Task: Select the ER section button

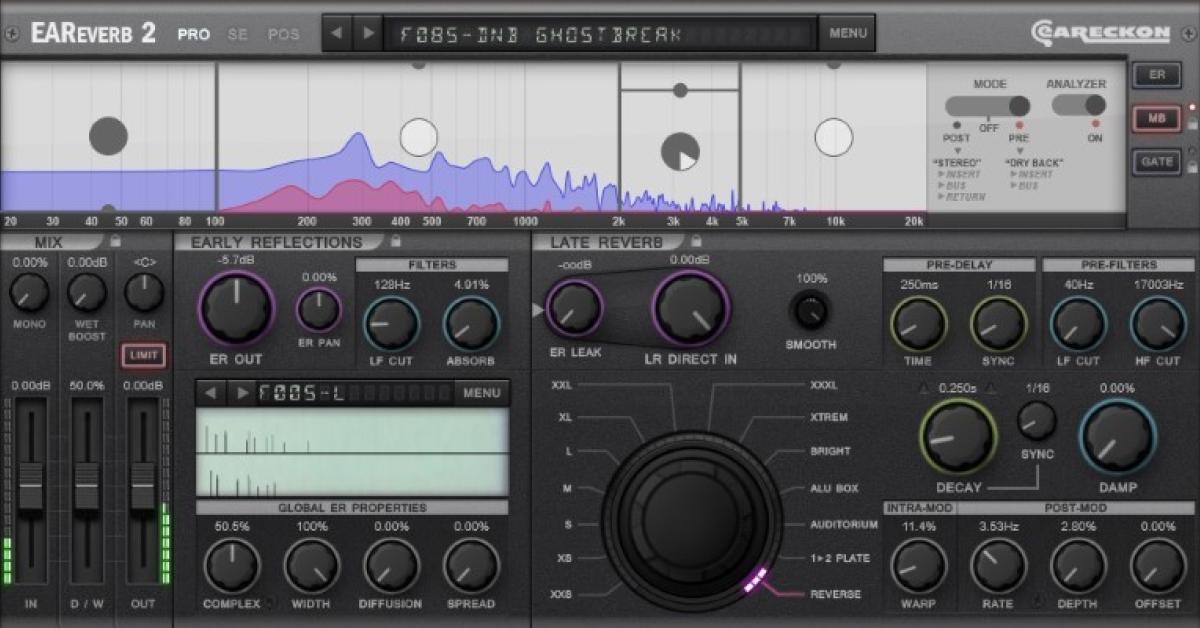Action: (x=1158, y=74)
